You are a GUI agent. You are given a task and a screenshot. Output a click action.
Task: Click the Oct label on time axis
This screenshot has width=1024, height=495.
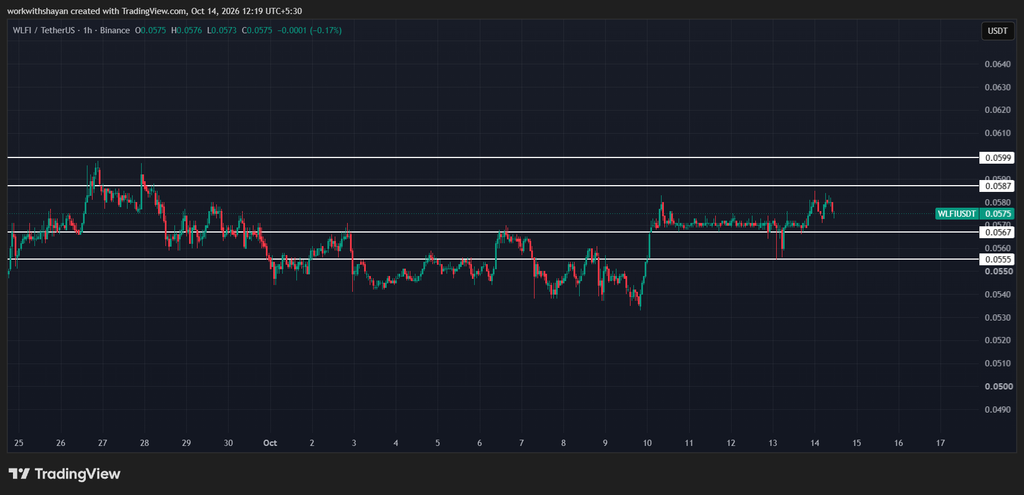coord(270,443)
